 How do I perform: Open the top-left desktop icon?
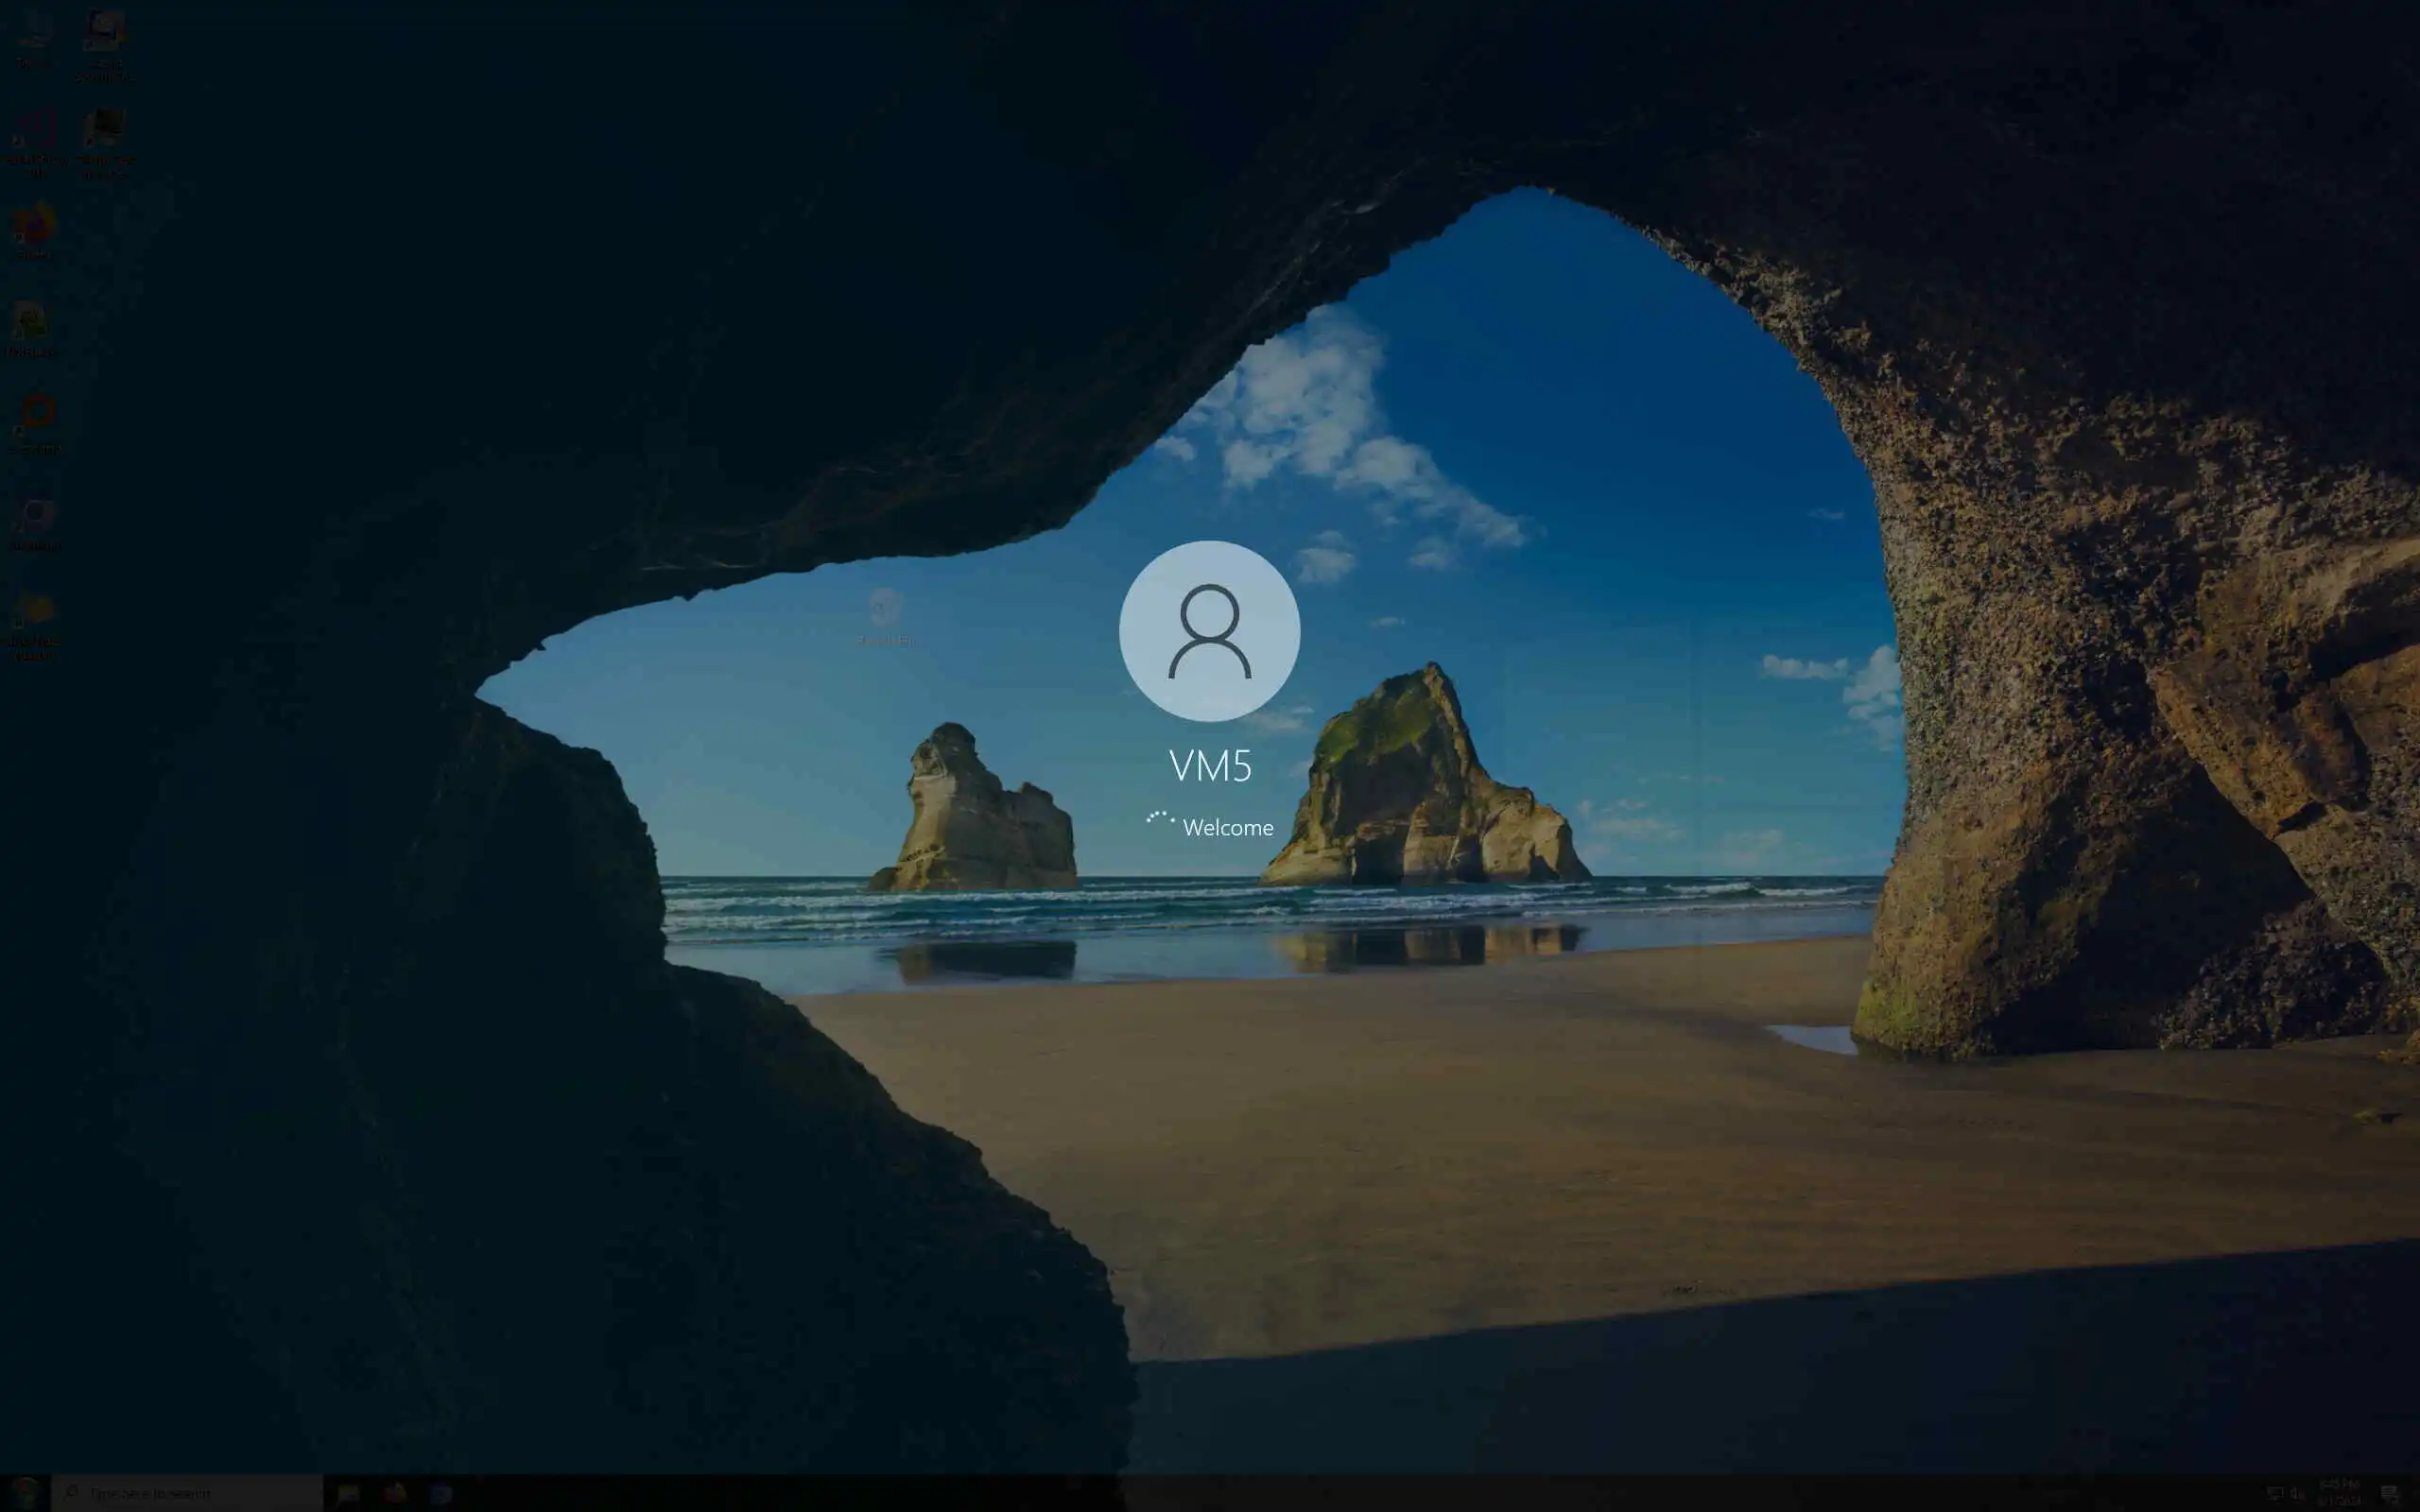34,32
